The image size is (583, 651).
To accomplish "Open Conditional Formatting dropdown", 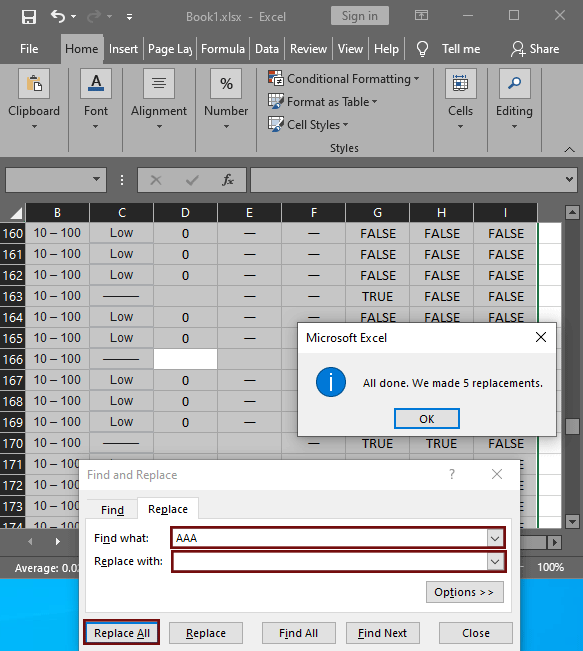I will pyautogui.click(x=344, y=78).
